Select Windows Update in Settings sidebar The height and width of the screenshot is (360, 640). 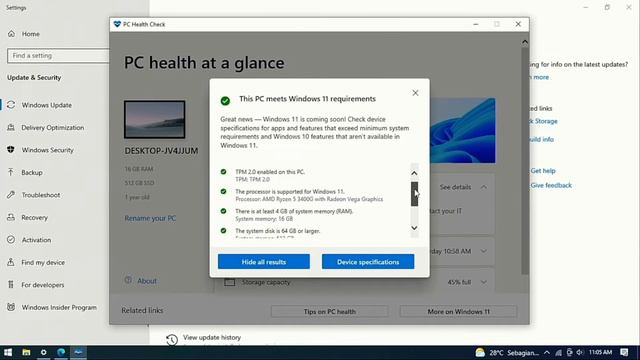[47, 105]
